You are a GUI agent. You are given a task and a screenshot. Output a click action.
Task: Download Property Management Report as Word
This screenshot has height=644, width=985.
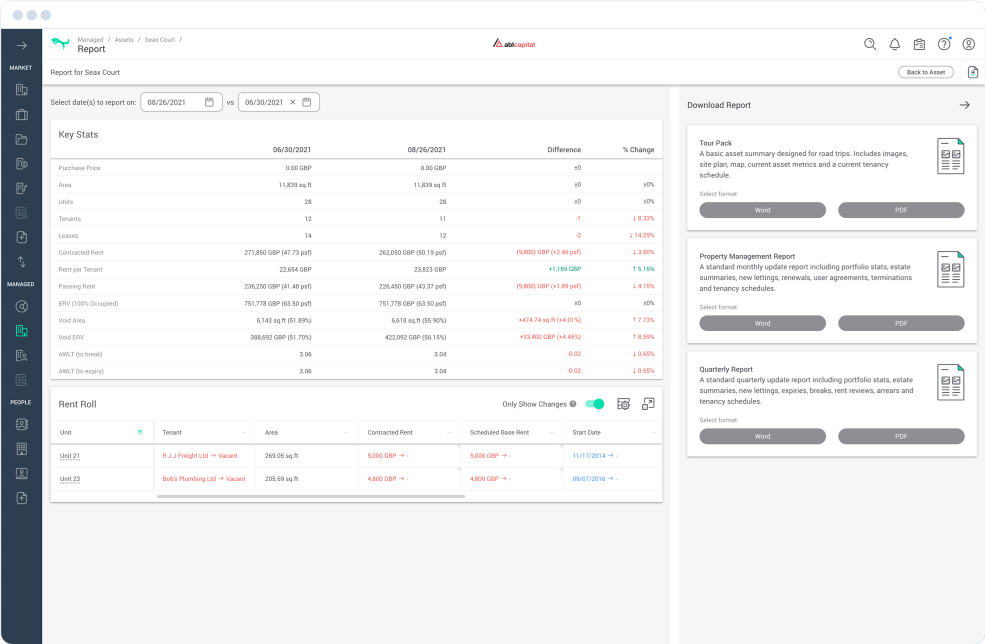tap(762, 323)
